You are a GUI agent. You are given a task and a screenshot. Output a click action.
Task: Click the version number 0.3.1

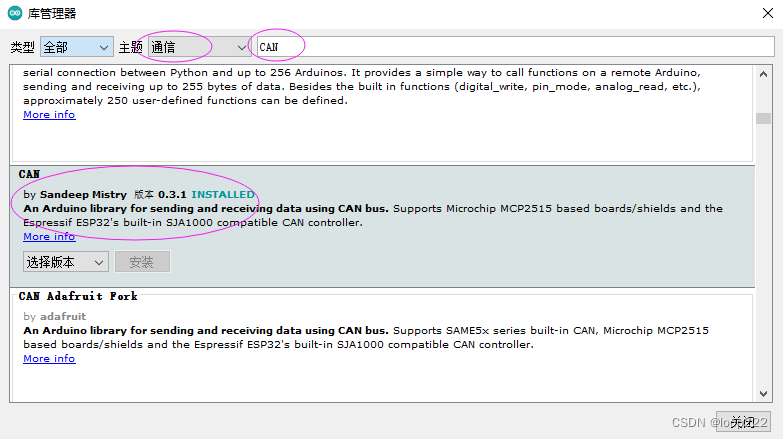(172, 194)
